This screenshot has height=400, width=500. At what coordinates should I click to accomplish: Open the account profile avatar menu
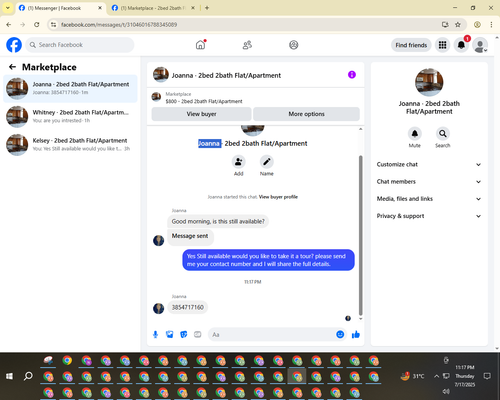[480, 45]
